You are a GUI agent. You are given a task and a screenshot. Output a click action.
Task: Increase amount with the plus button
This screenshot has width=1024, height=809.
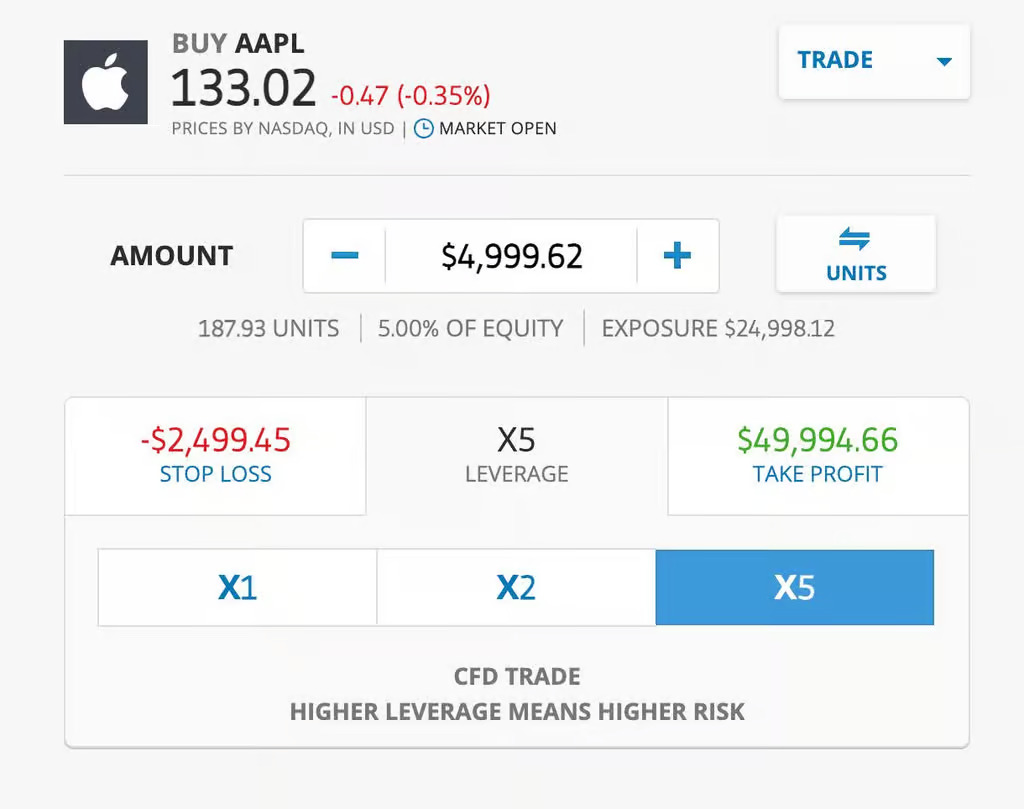677,256
